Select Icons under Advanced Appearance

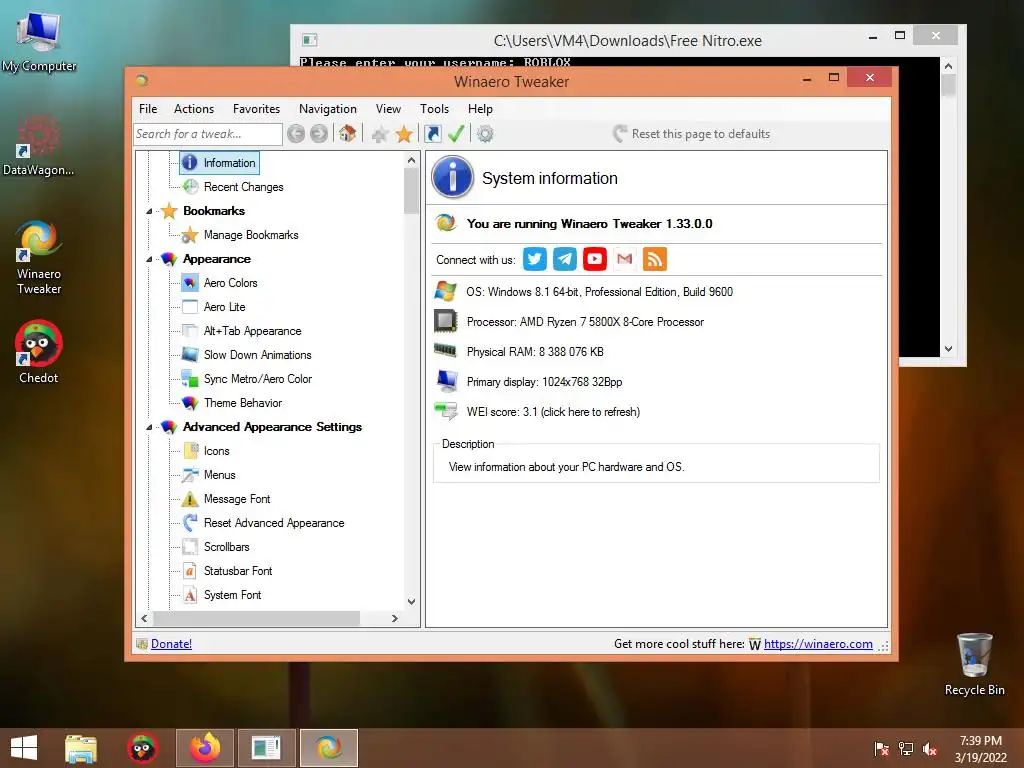(x=216, y=451)
